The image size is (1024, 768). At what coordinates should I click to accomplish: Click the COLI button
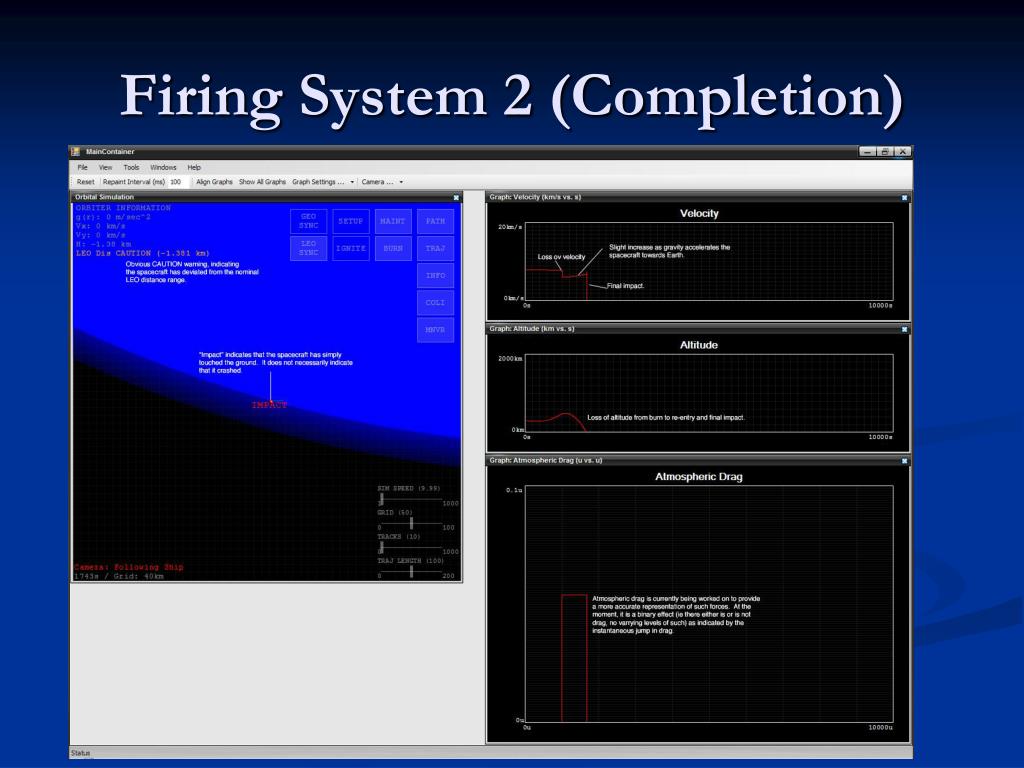coord(436,302)
